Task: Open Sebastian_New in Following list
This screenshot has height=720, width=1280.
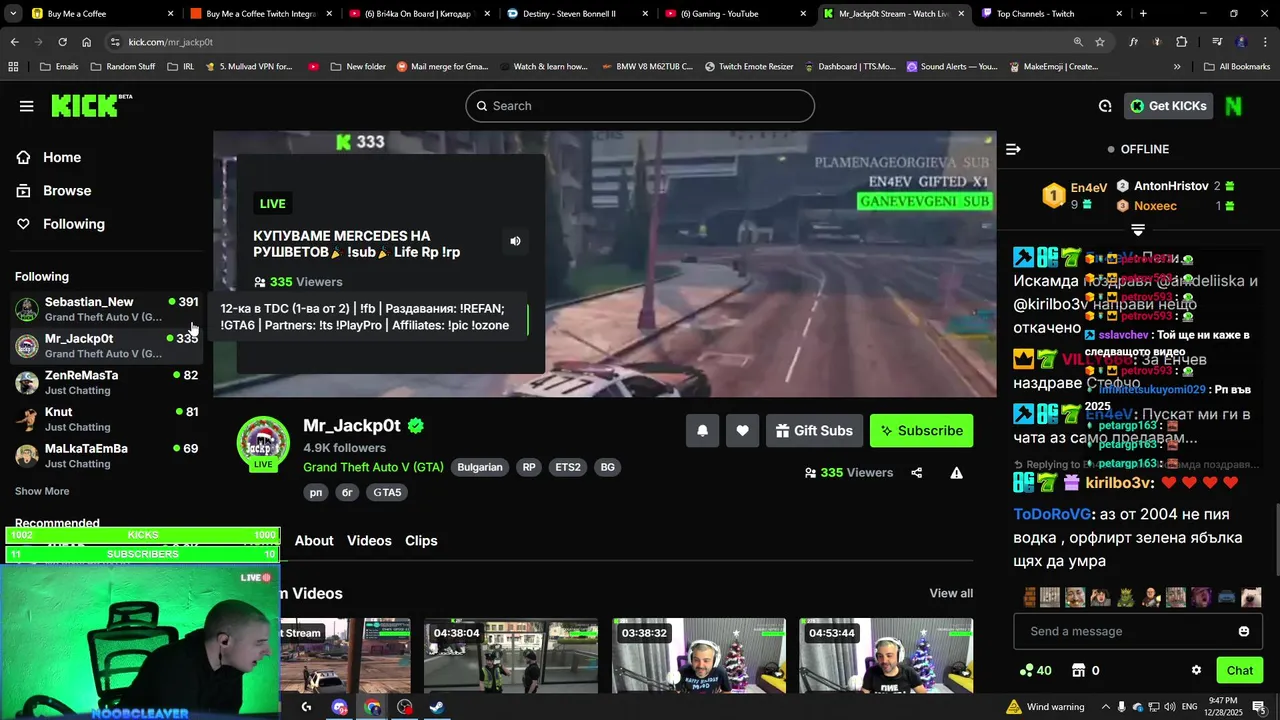Action: pyautogui.click(x=106, y=309)
